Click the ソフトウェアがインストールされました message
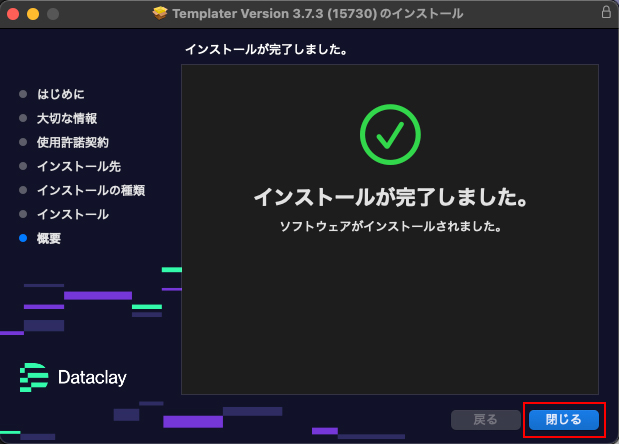This screenshot has width=619, height=444. click(x=390, y=227)
